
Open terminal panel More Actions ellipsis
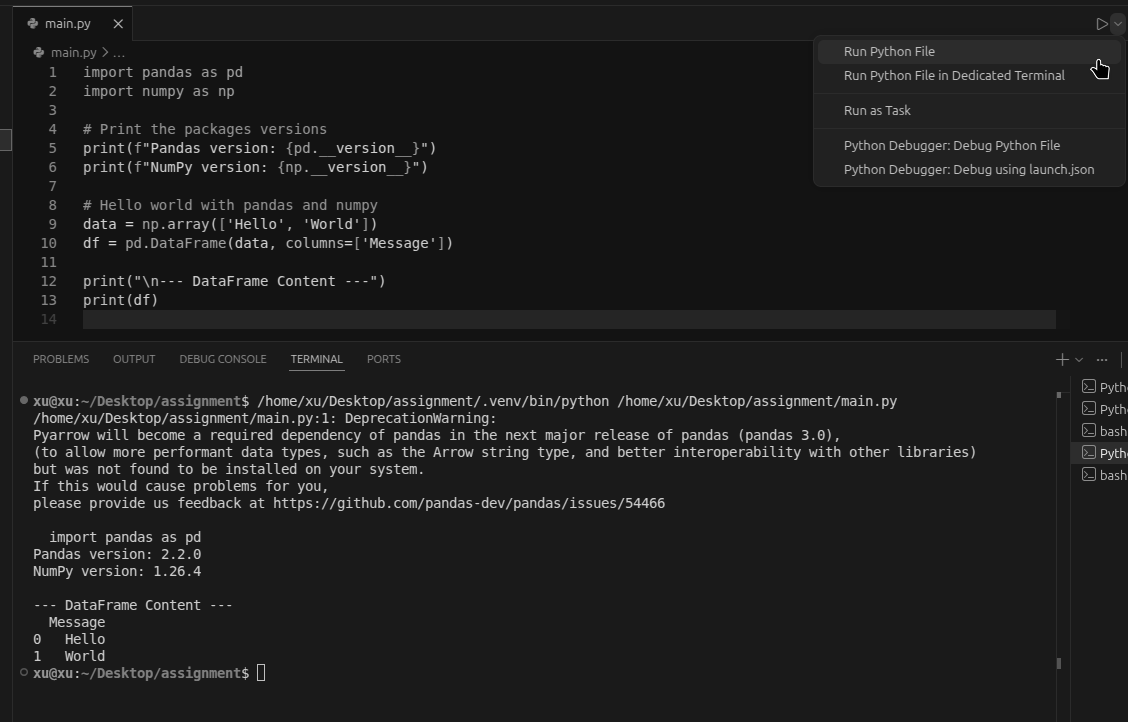click(1101, 360)
